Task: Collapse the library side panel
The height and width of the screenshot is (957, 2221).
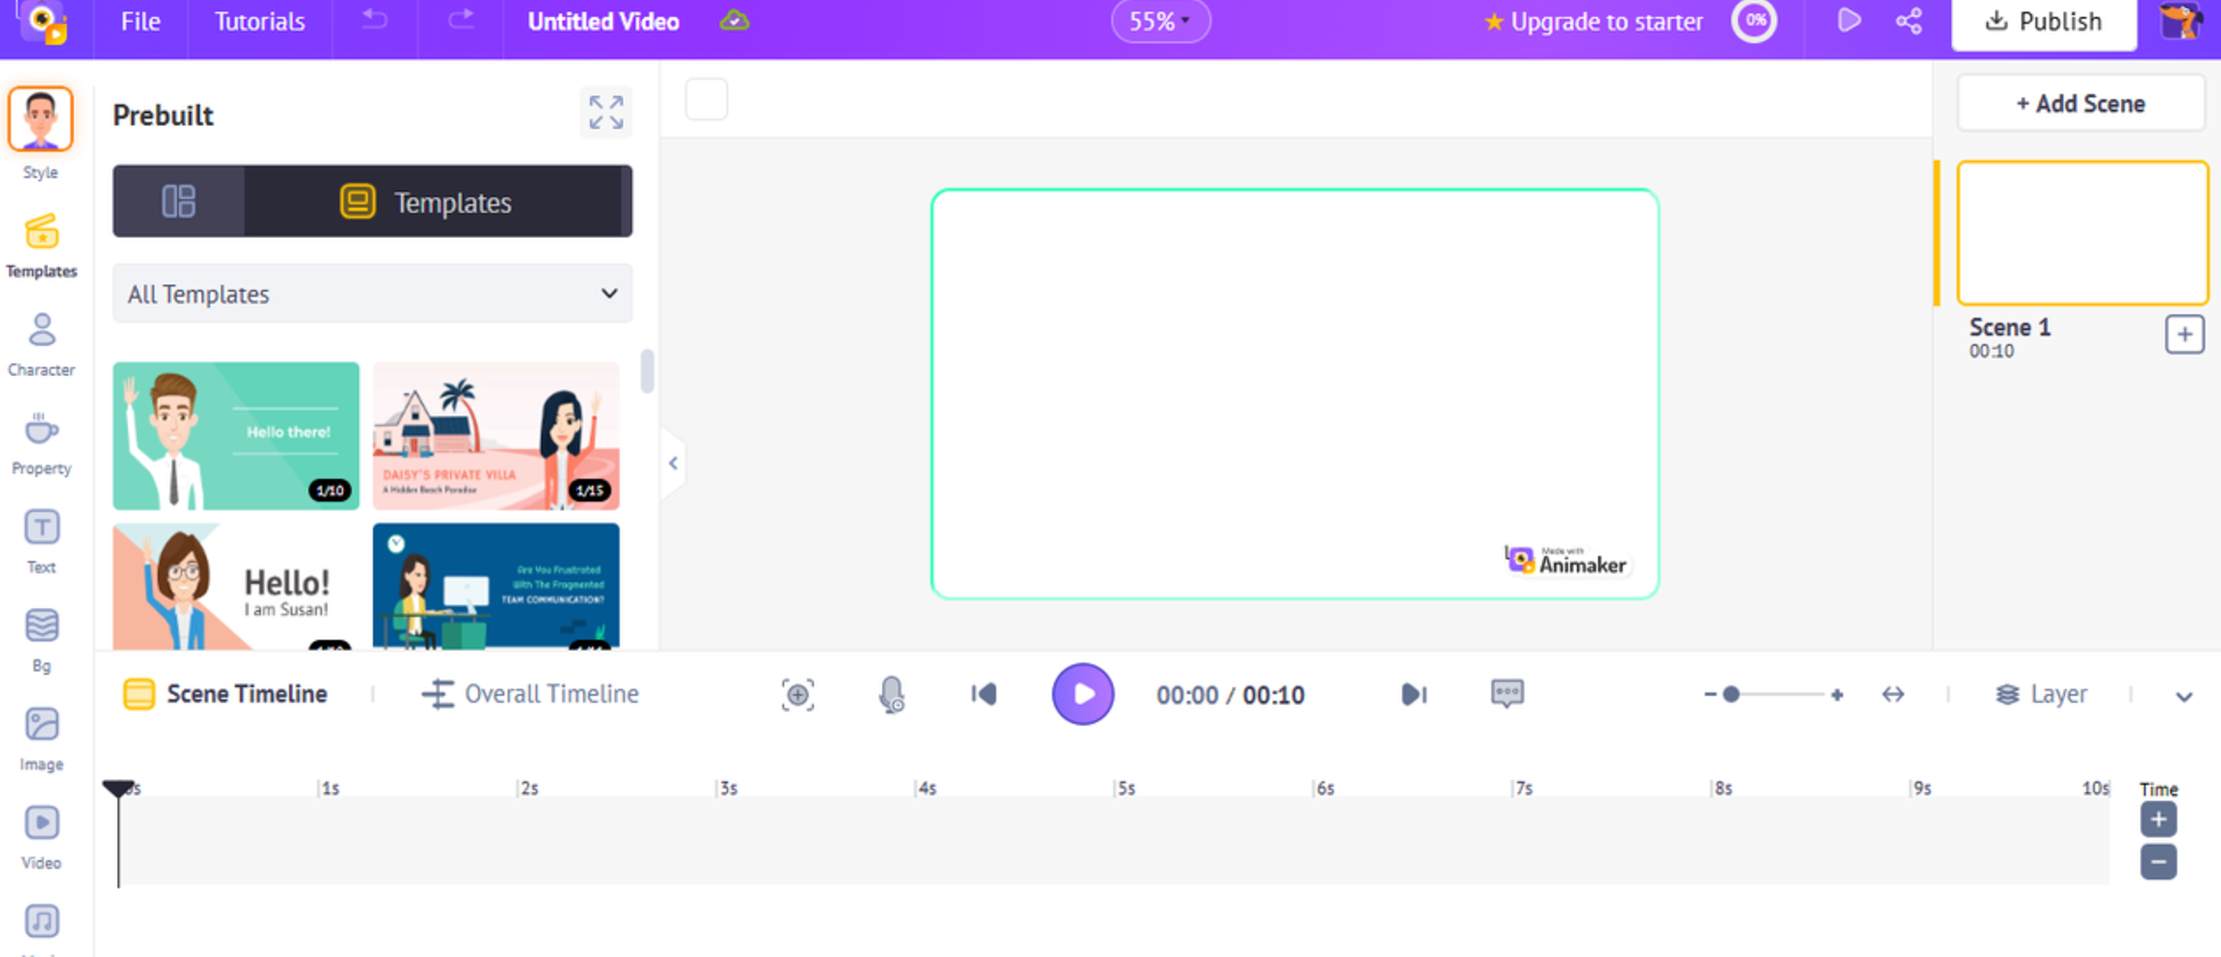Action: (x=673, y=463)
